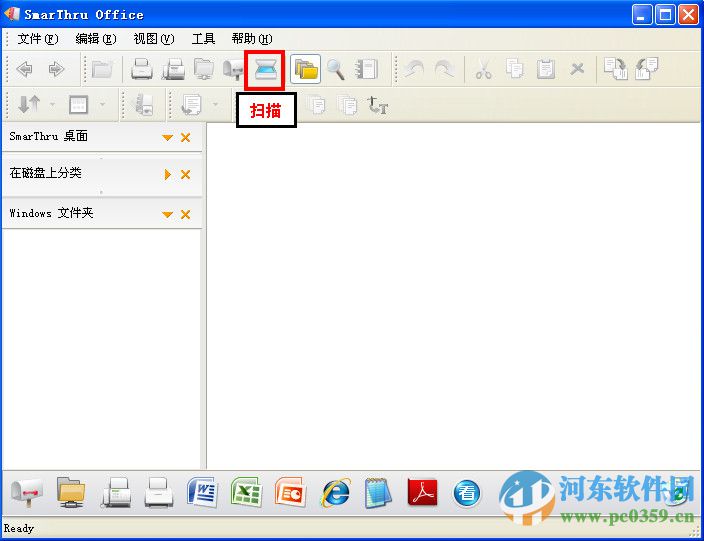
Task: Click the send-to-printer document icon in second toolbar
Action: [144, 105]
